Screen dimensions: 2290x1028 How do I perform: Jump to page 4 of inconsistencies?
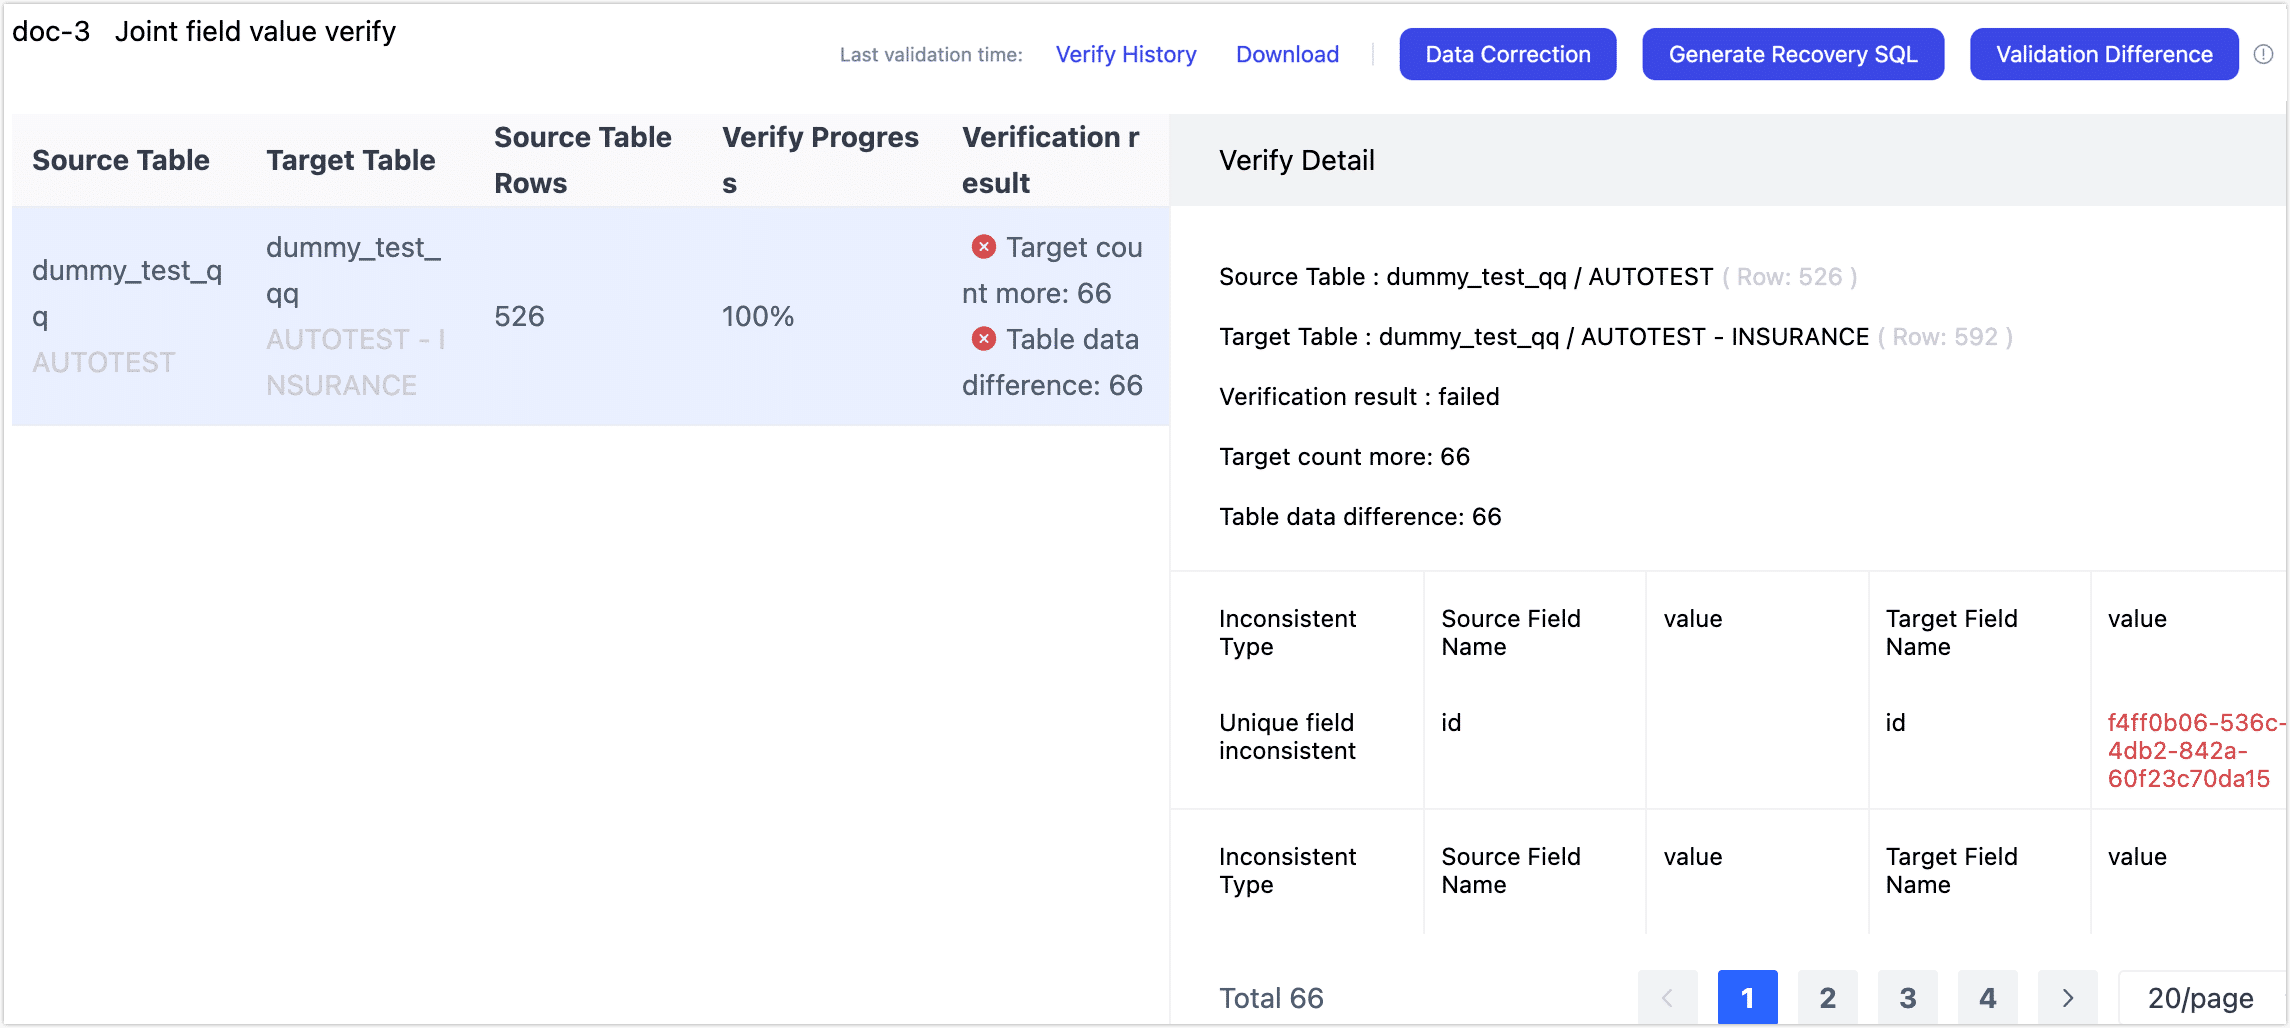click(x=1988, y=997)
